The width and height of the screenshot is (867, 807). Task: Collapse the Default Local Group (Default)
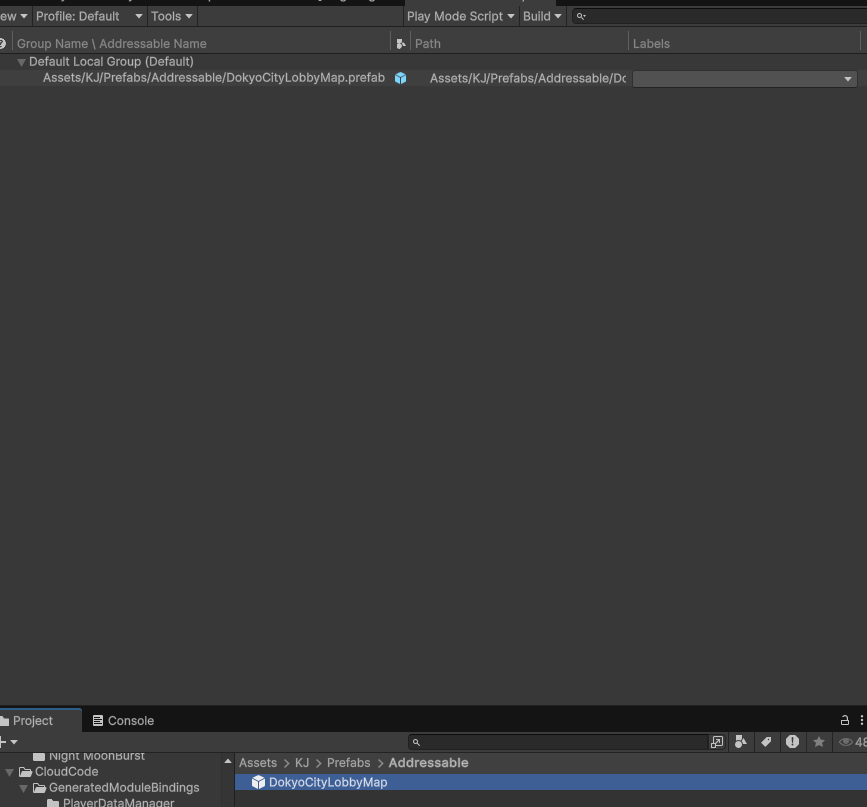click(x=21, y=62)
